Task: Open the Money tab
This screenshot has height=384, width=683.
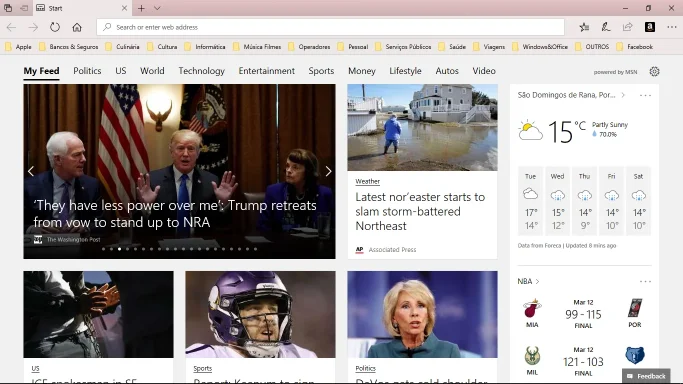Action: (x=362, y=71)
